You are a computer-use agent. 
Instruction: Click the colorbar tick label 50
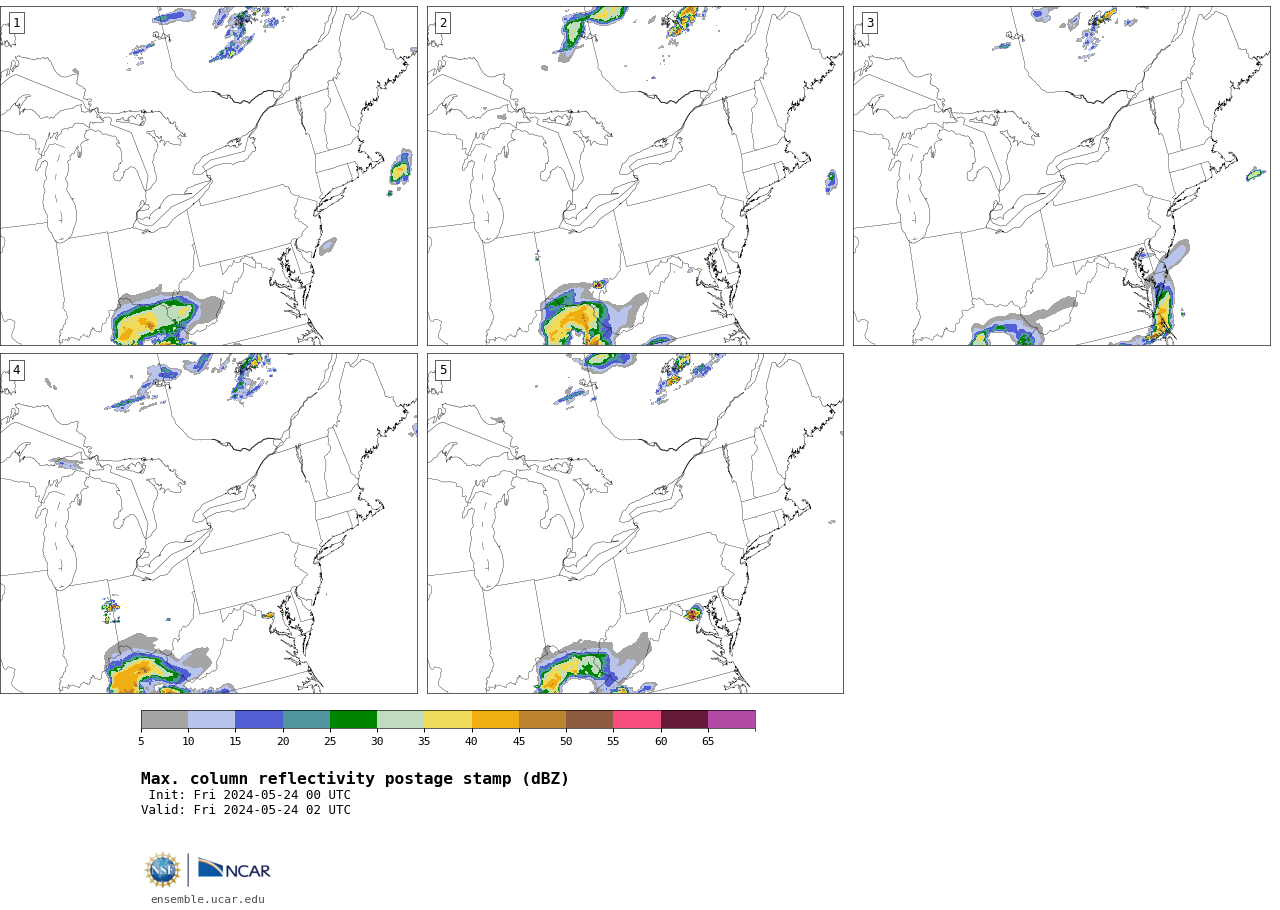coord(566,741)
